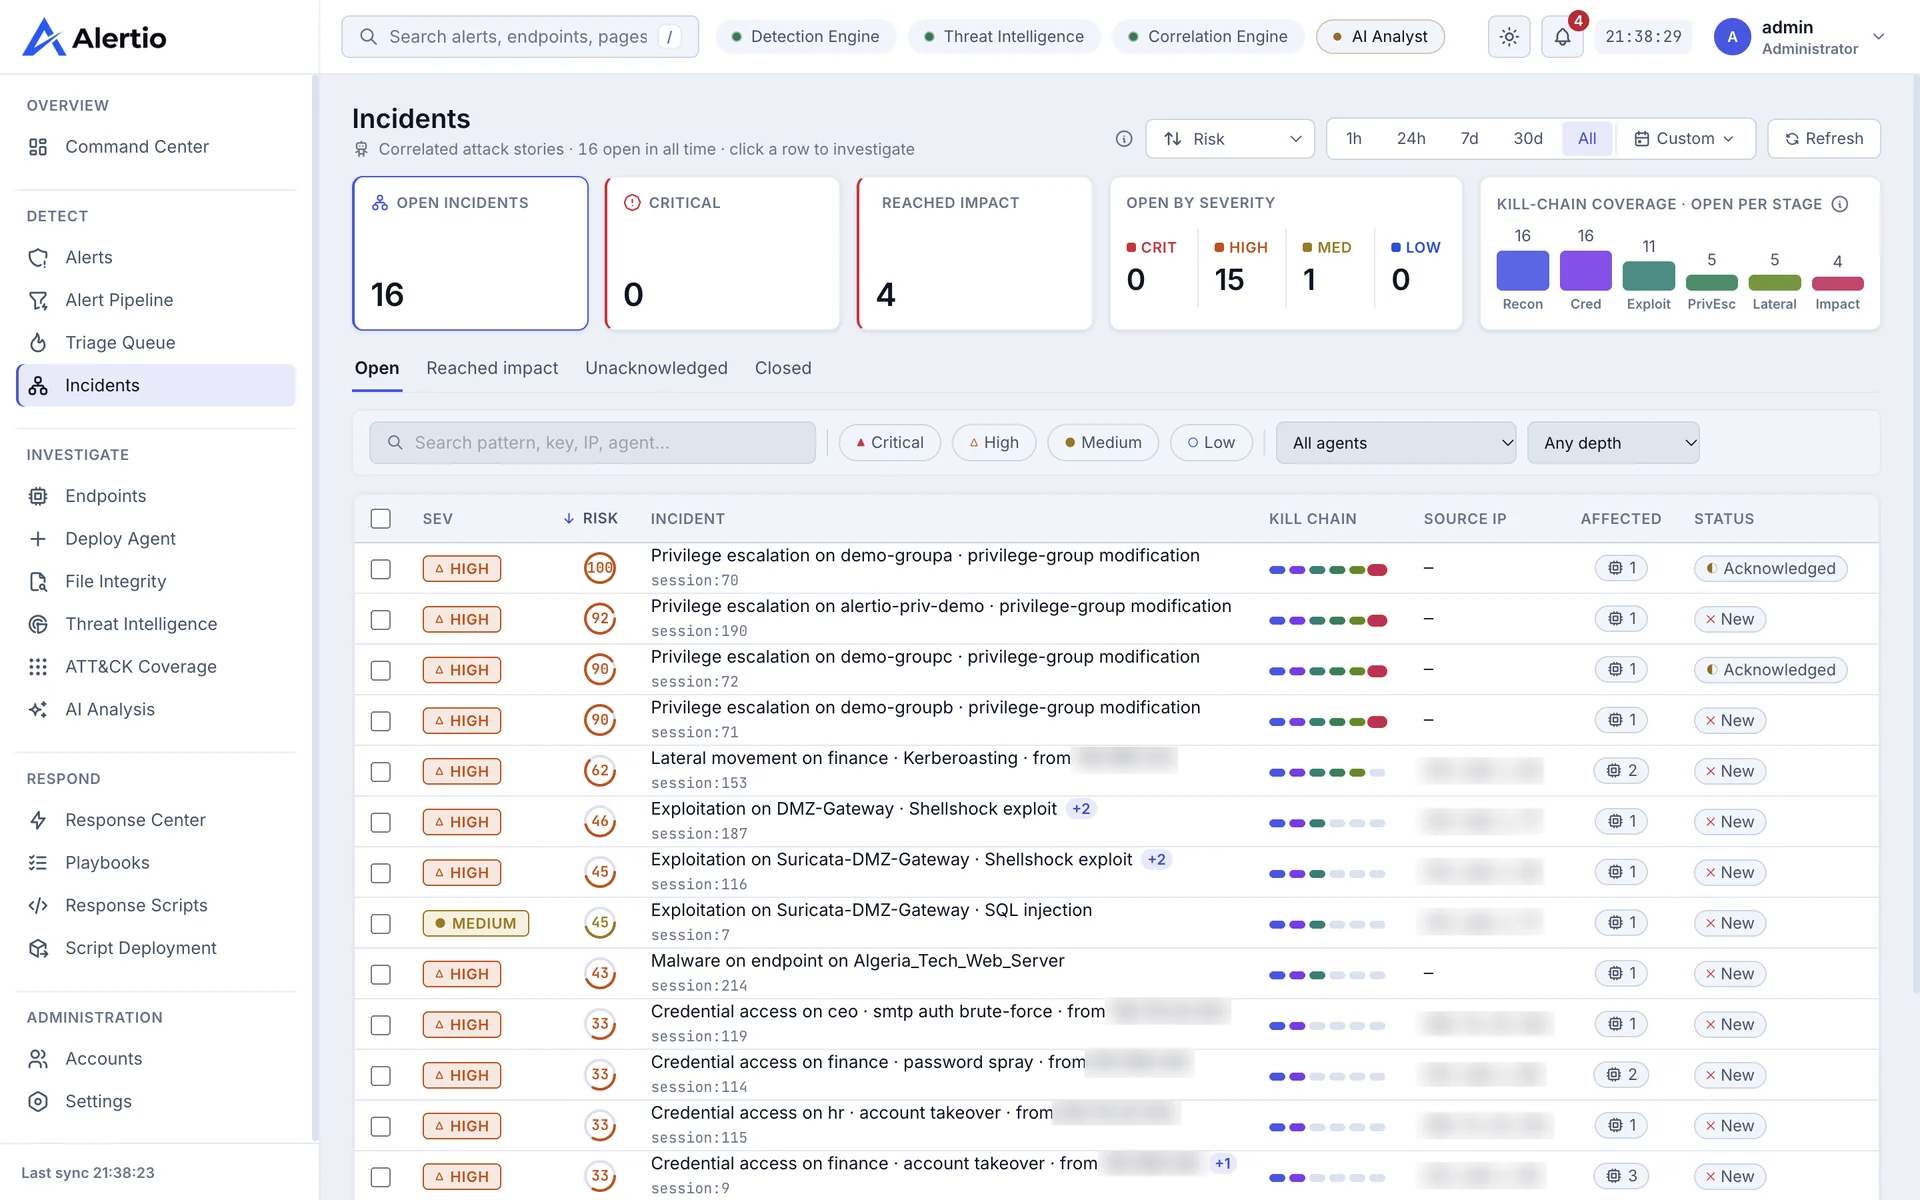Click the info icon next to Risk sort
The width and height of the screenshot is (1920, 1200).
(1124, 139)
